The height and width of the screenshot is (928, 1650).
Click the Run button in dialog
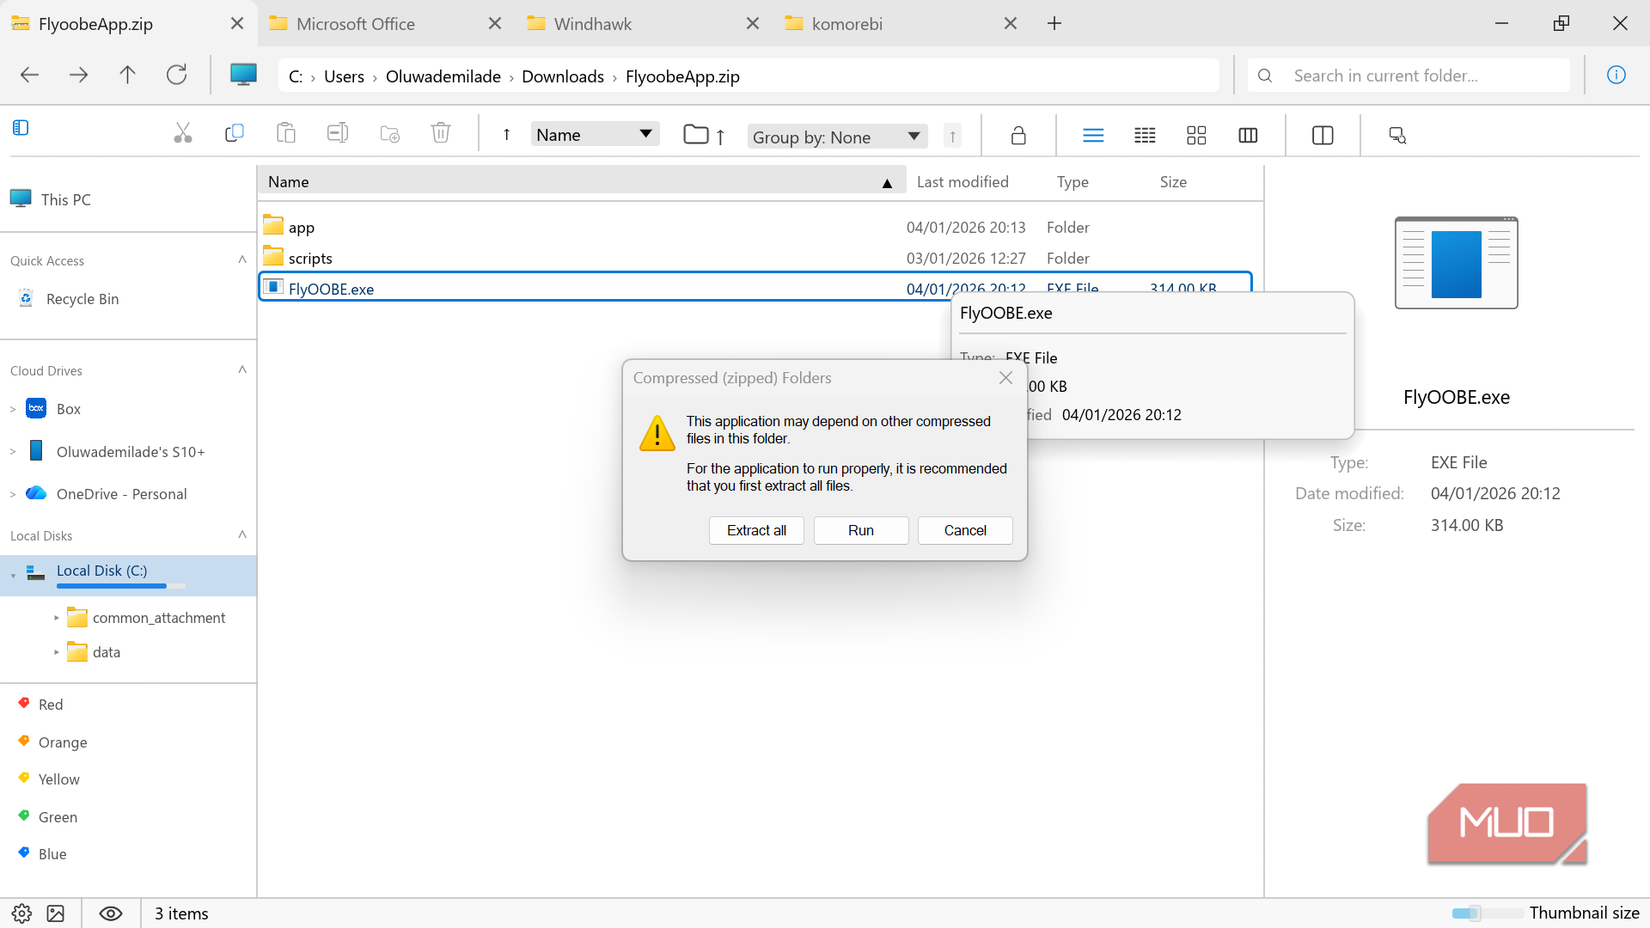pyautogui.click(x=861, y=530)
